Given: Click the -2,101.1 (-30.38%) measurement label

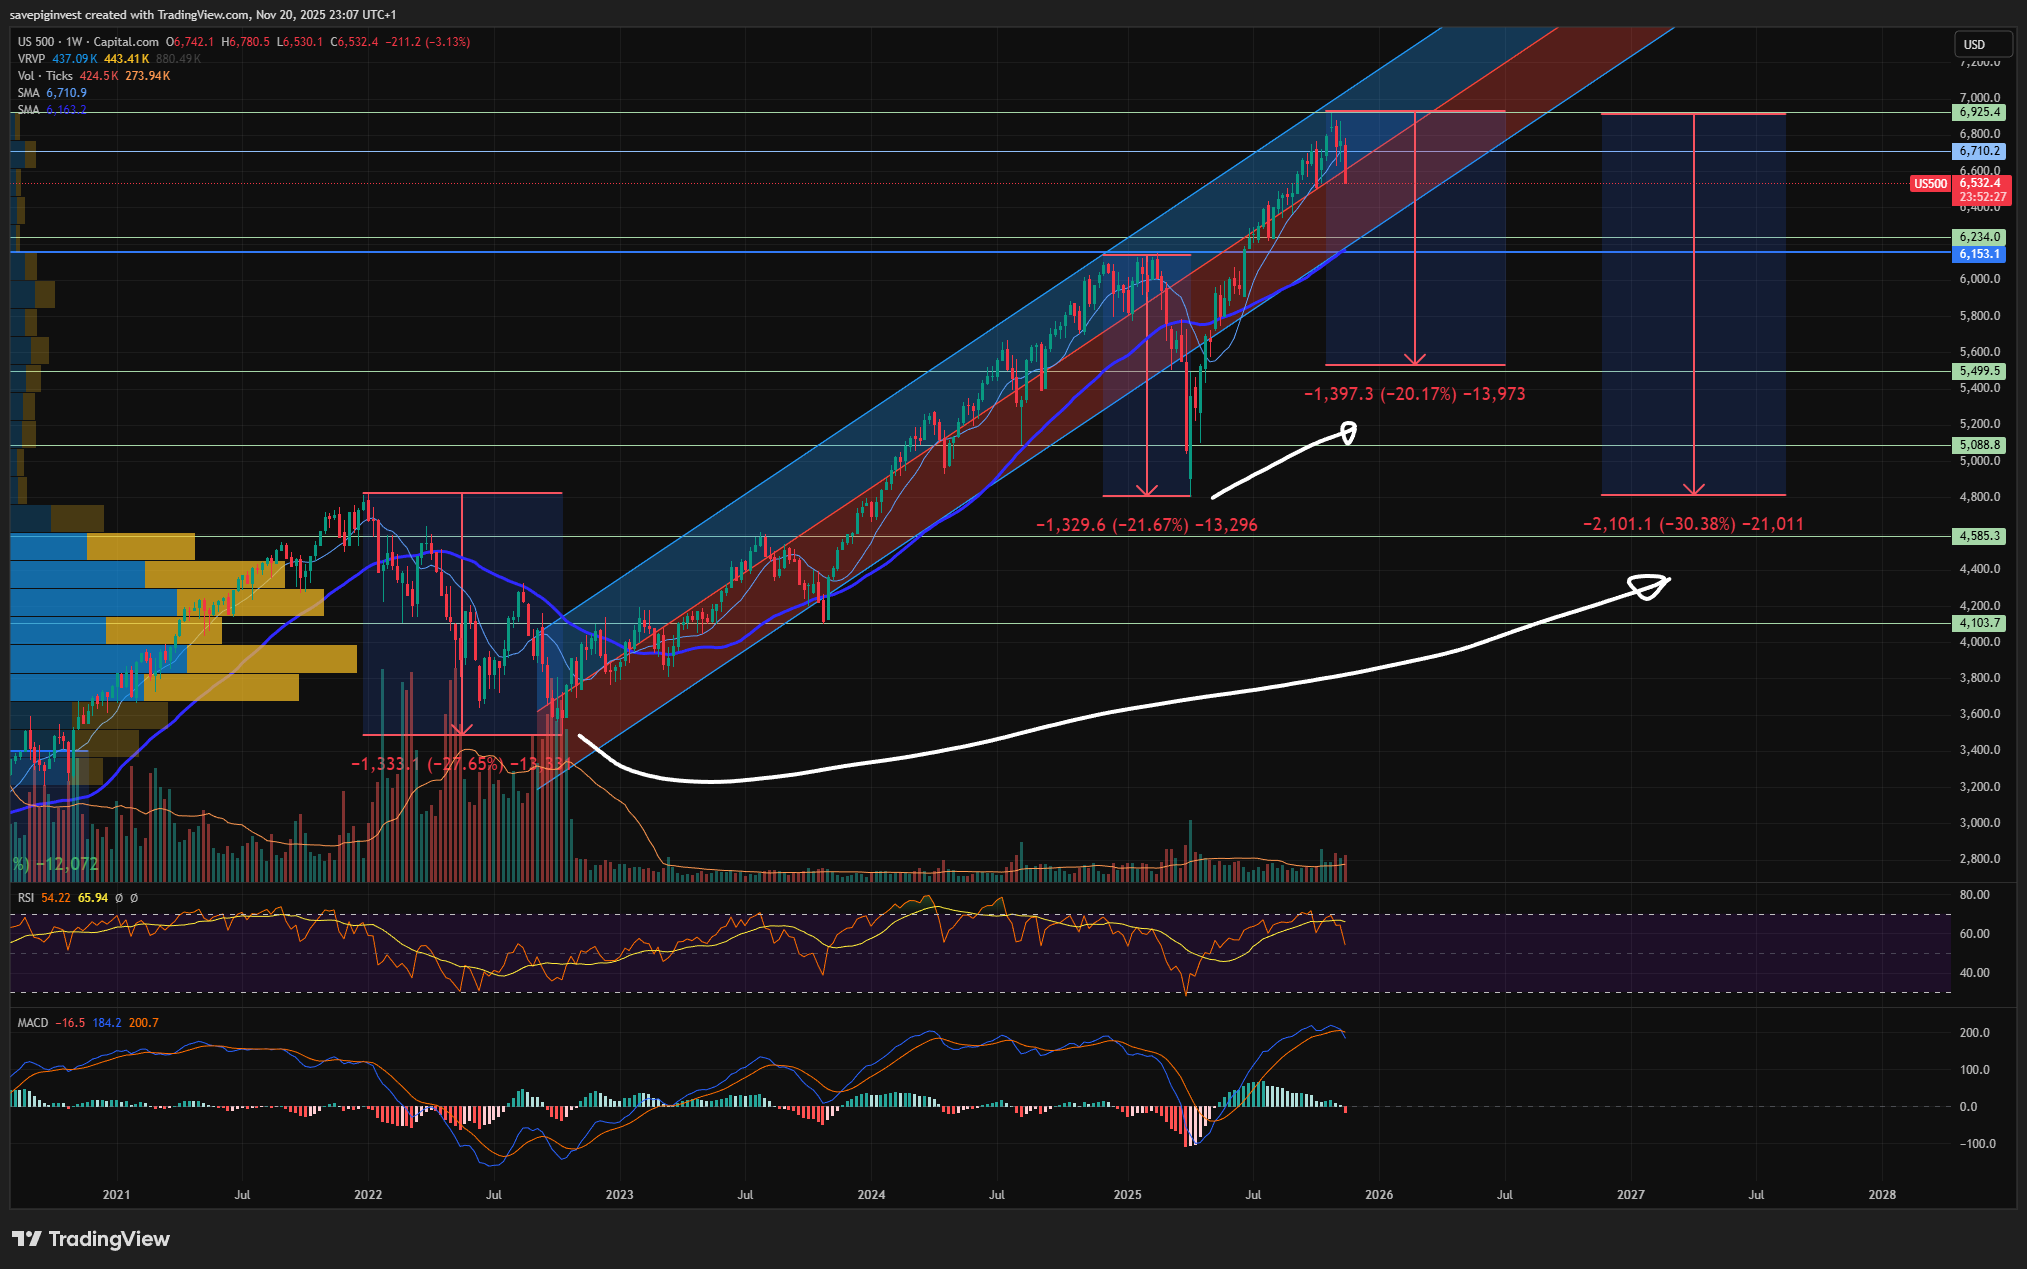Looking at the screenshot, I should coord(1693,524).
